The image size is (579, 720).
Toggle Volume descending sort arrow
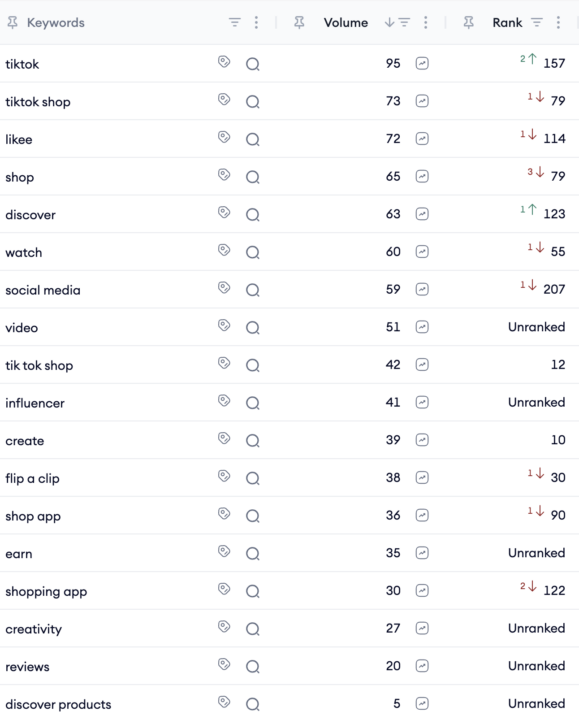(x=389, y=22)
